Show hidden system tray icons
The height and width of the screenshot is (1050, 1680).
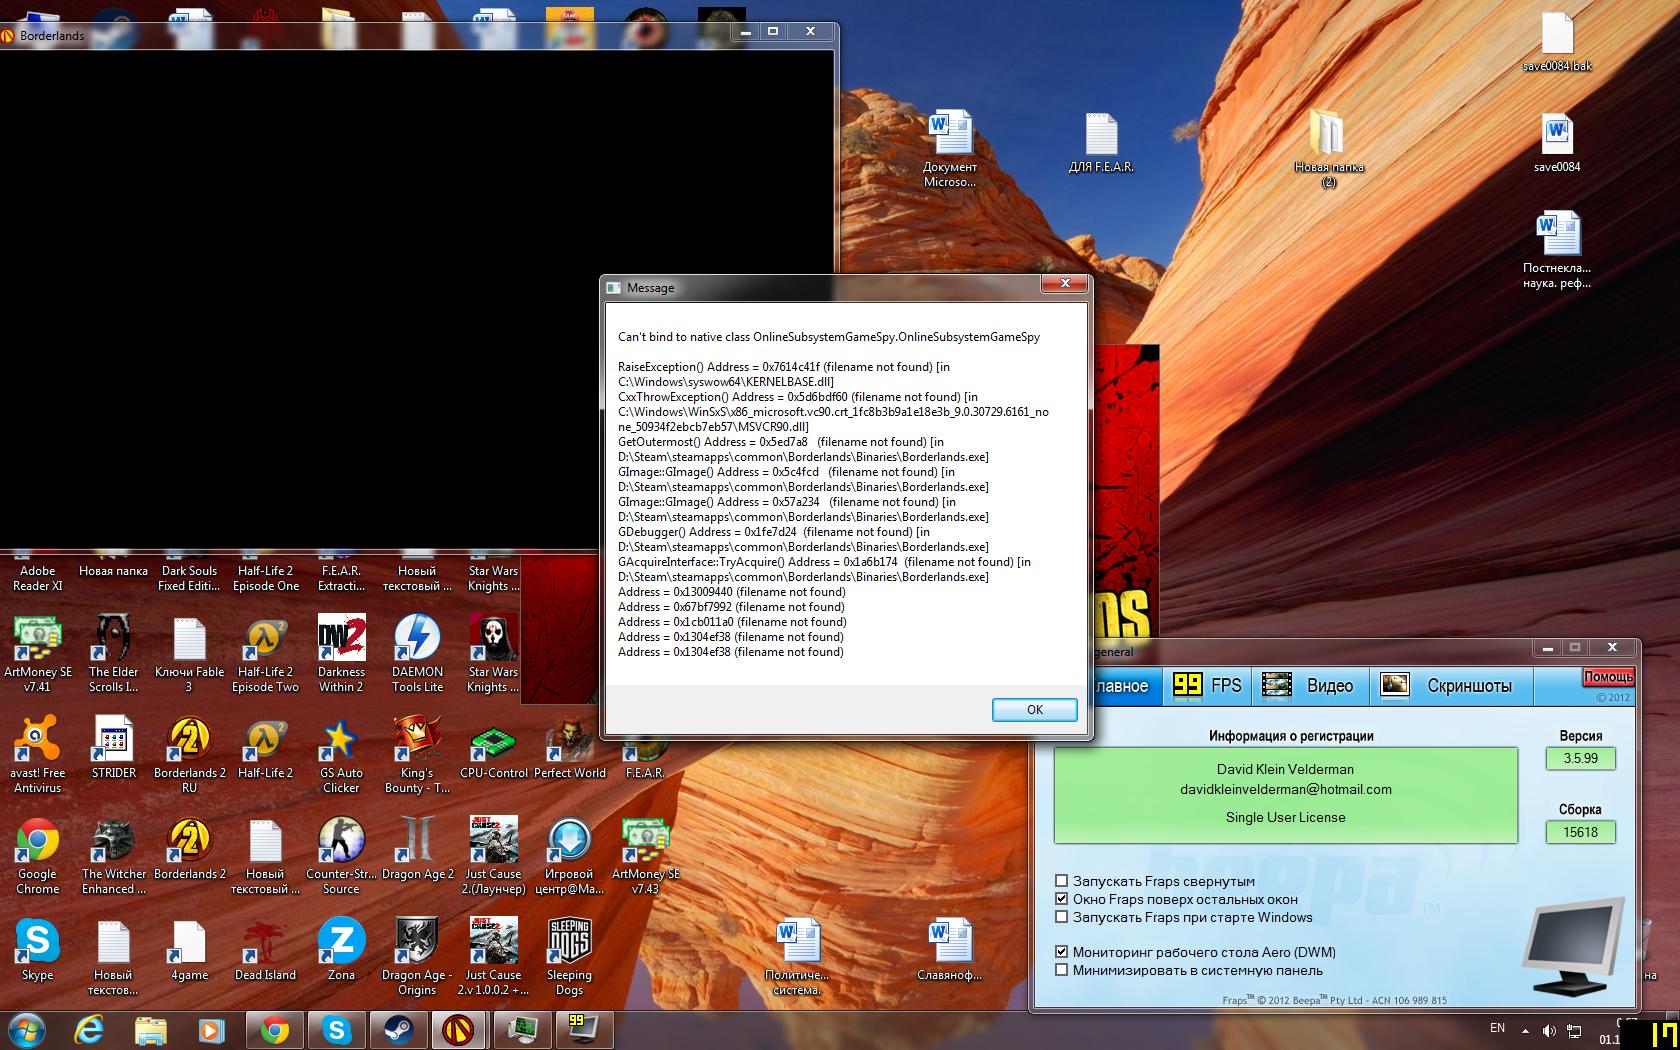point(1525,1030)
